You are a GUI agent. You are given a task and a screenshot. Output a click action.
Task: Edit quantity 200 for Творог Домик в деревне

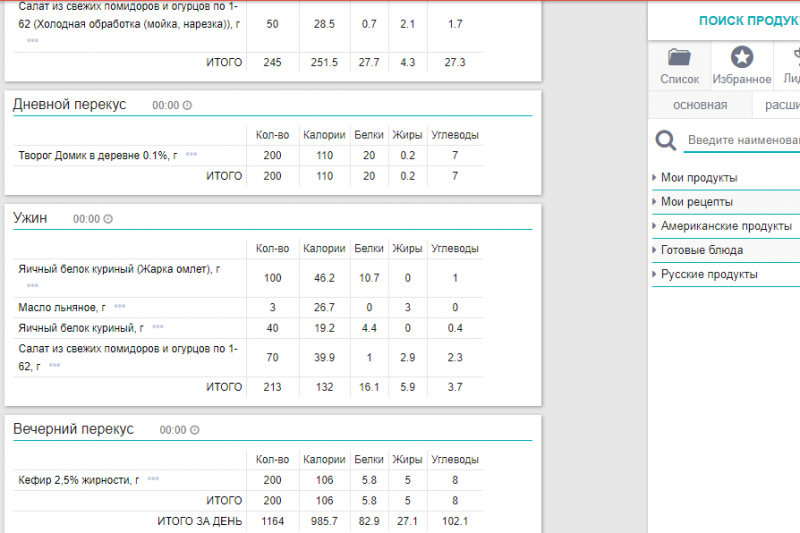[x=271, y=156]
